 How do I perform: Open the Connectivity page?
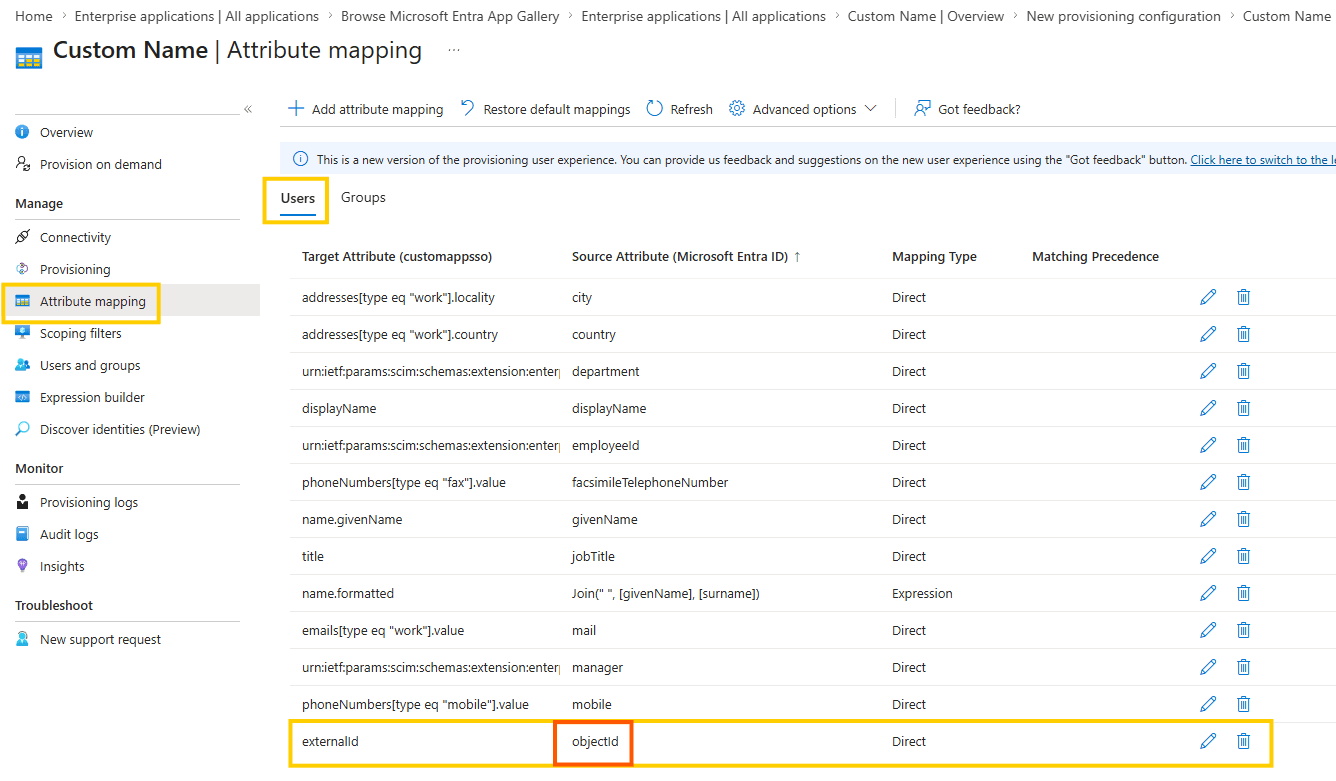click(x=75, y=237)
